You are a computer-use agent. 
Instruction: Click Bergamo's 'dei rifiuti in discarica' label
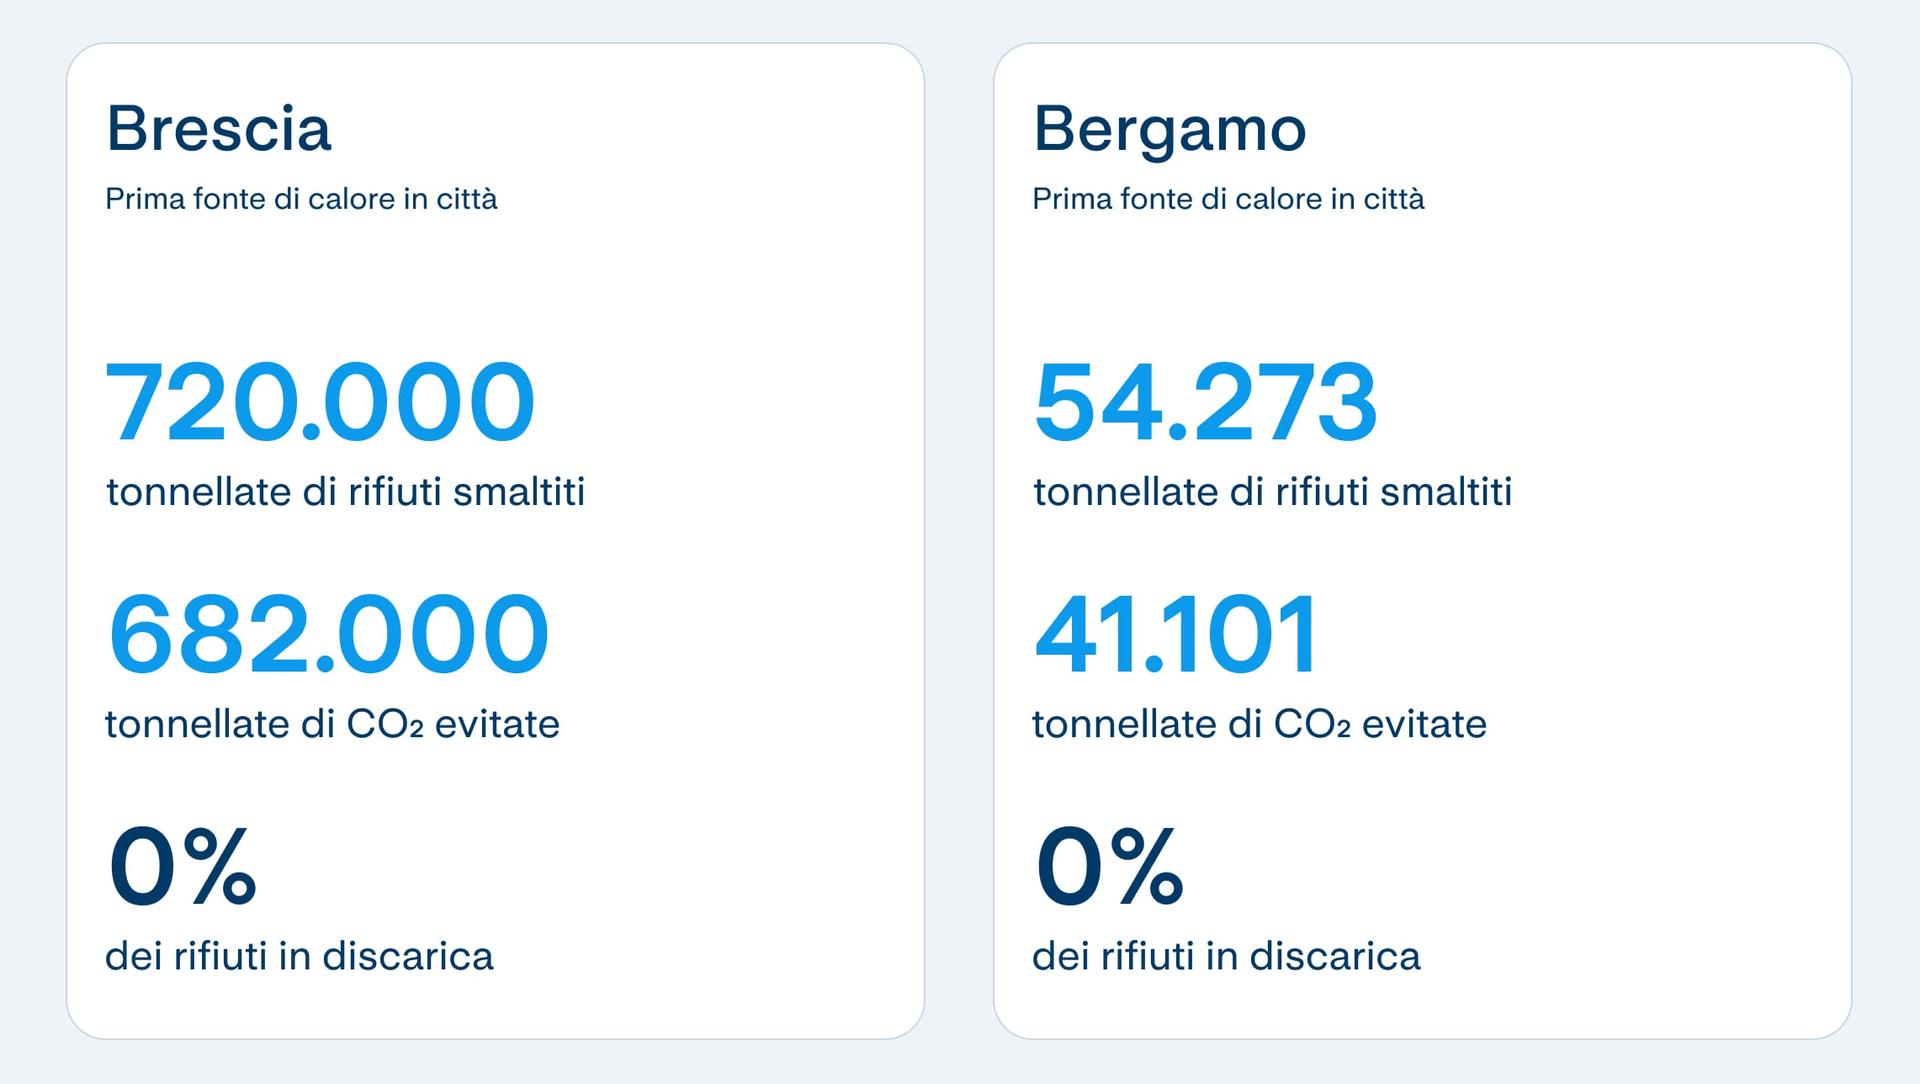click(x=1226, y=956)
